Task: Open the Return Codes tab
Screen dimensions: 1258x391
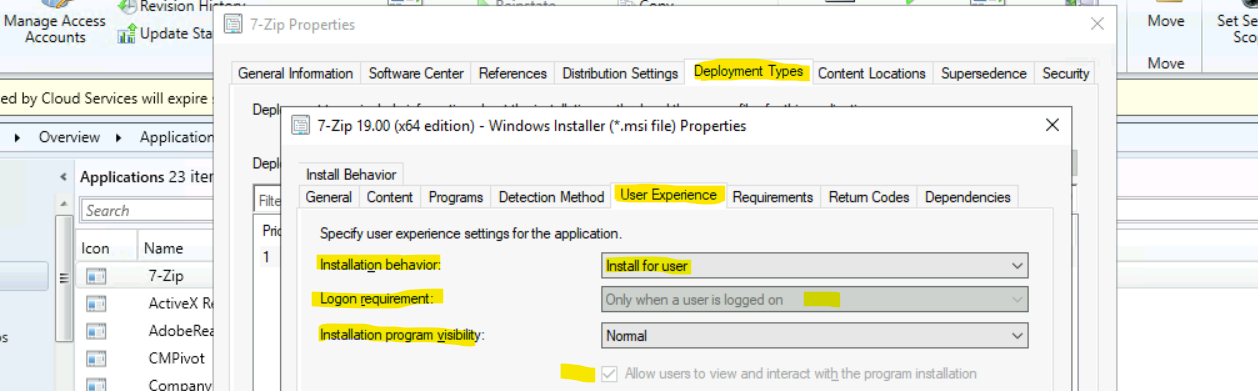Action: click(869, 197)
